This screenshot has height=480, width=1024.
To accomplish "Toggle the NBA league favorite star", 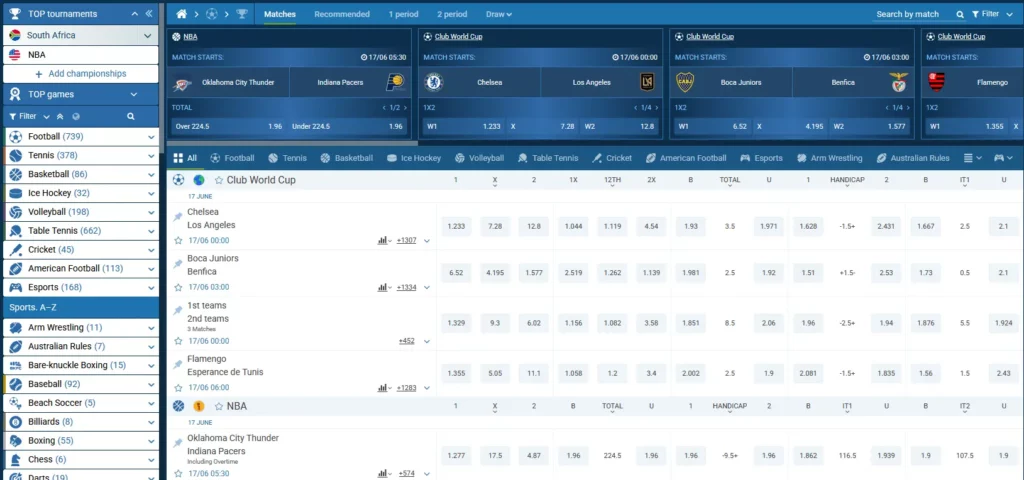I will click(218, 407).
